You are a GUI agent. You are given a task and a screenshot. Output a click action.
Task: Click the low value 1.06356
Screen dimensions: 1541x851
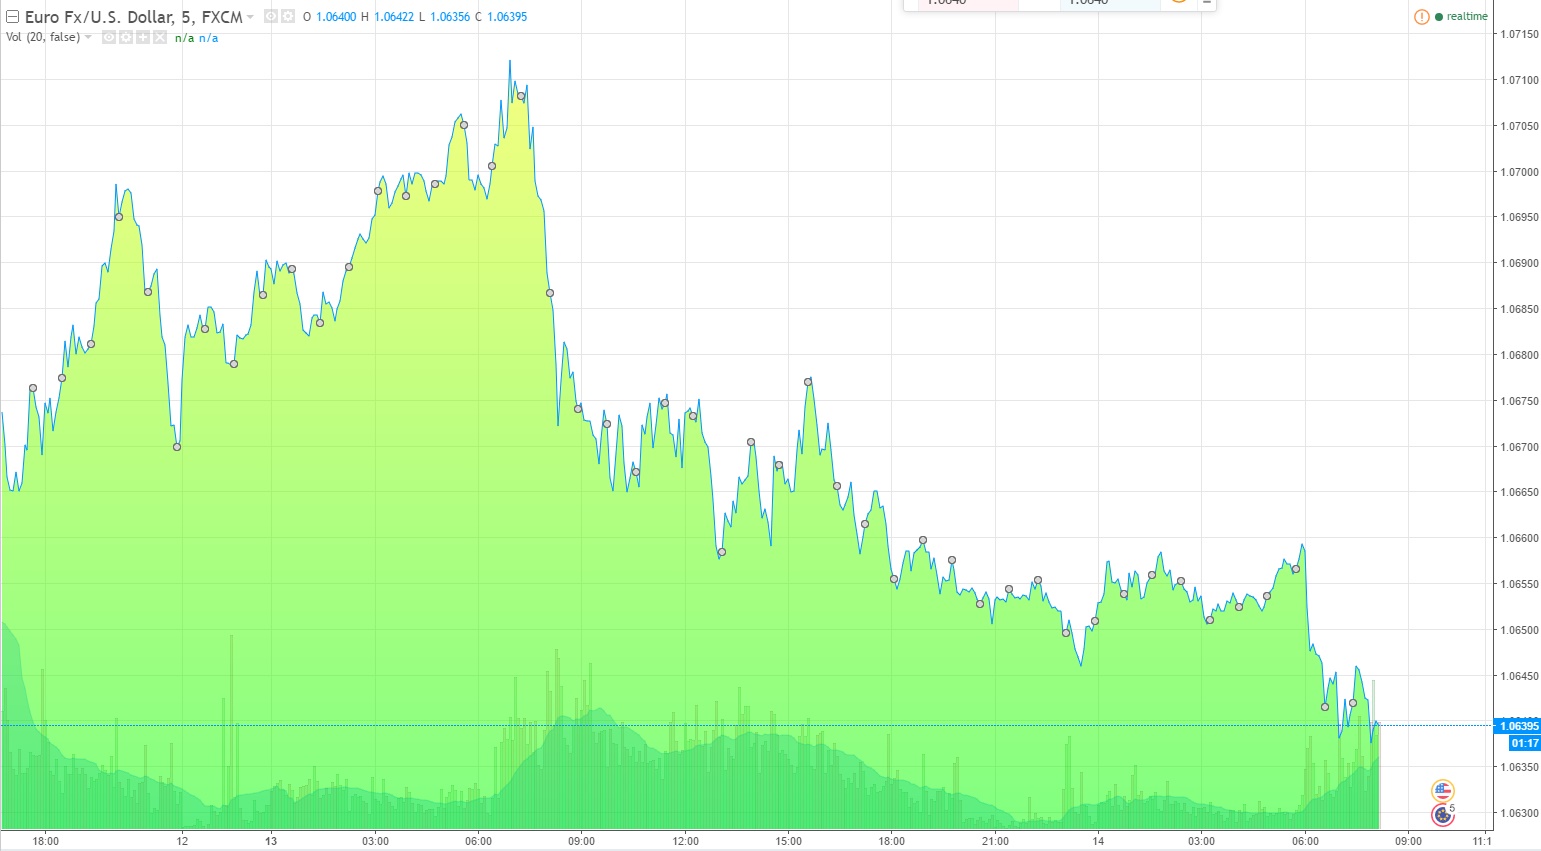click(450, 17)
